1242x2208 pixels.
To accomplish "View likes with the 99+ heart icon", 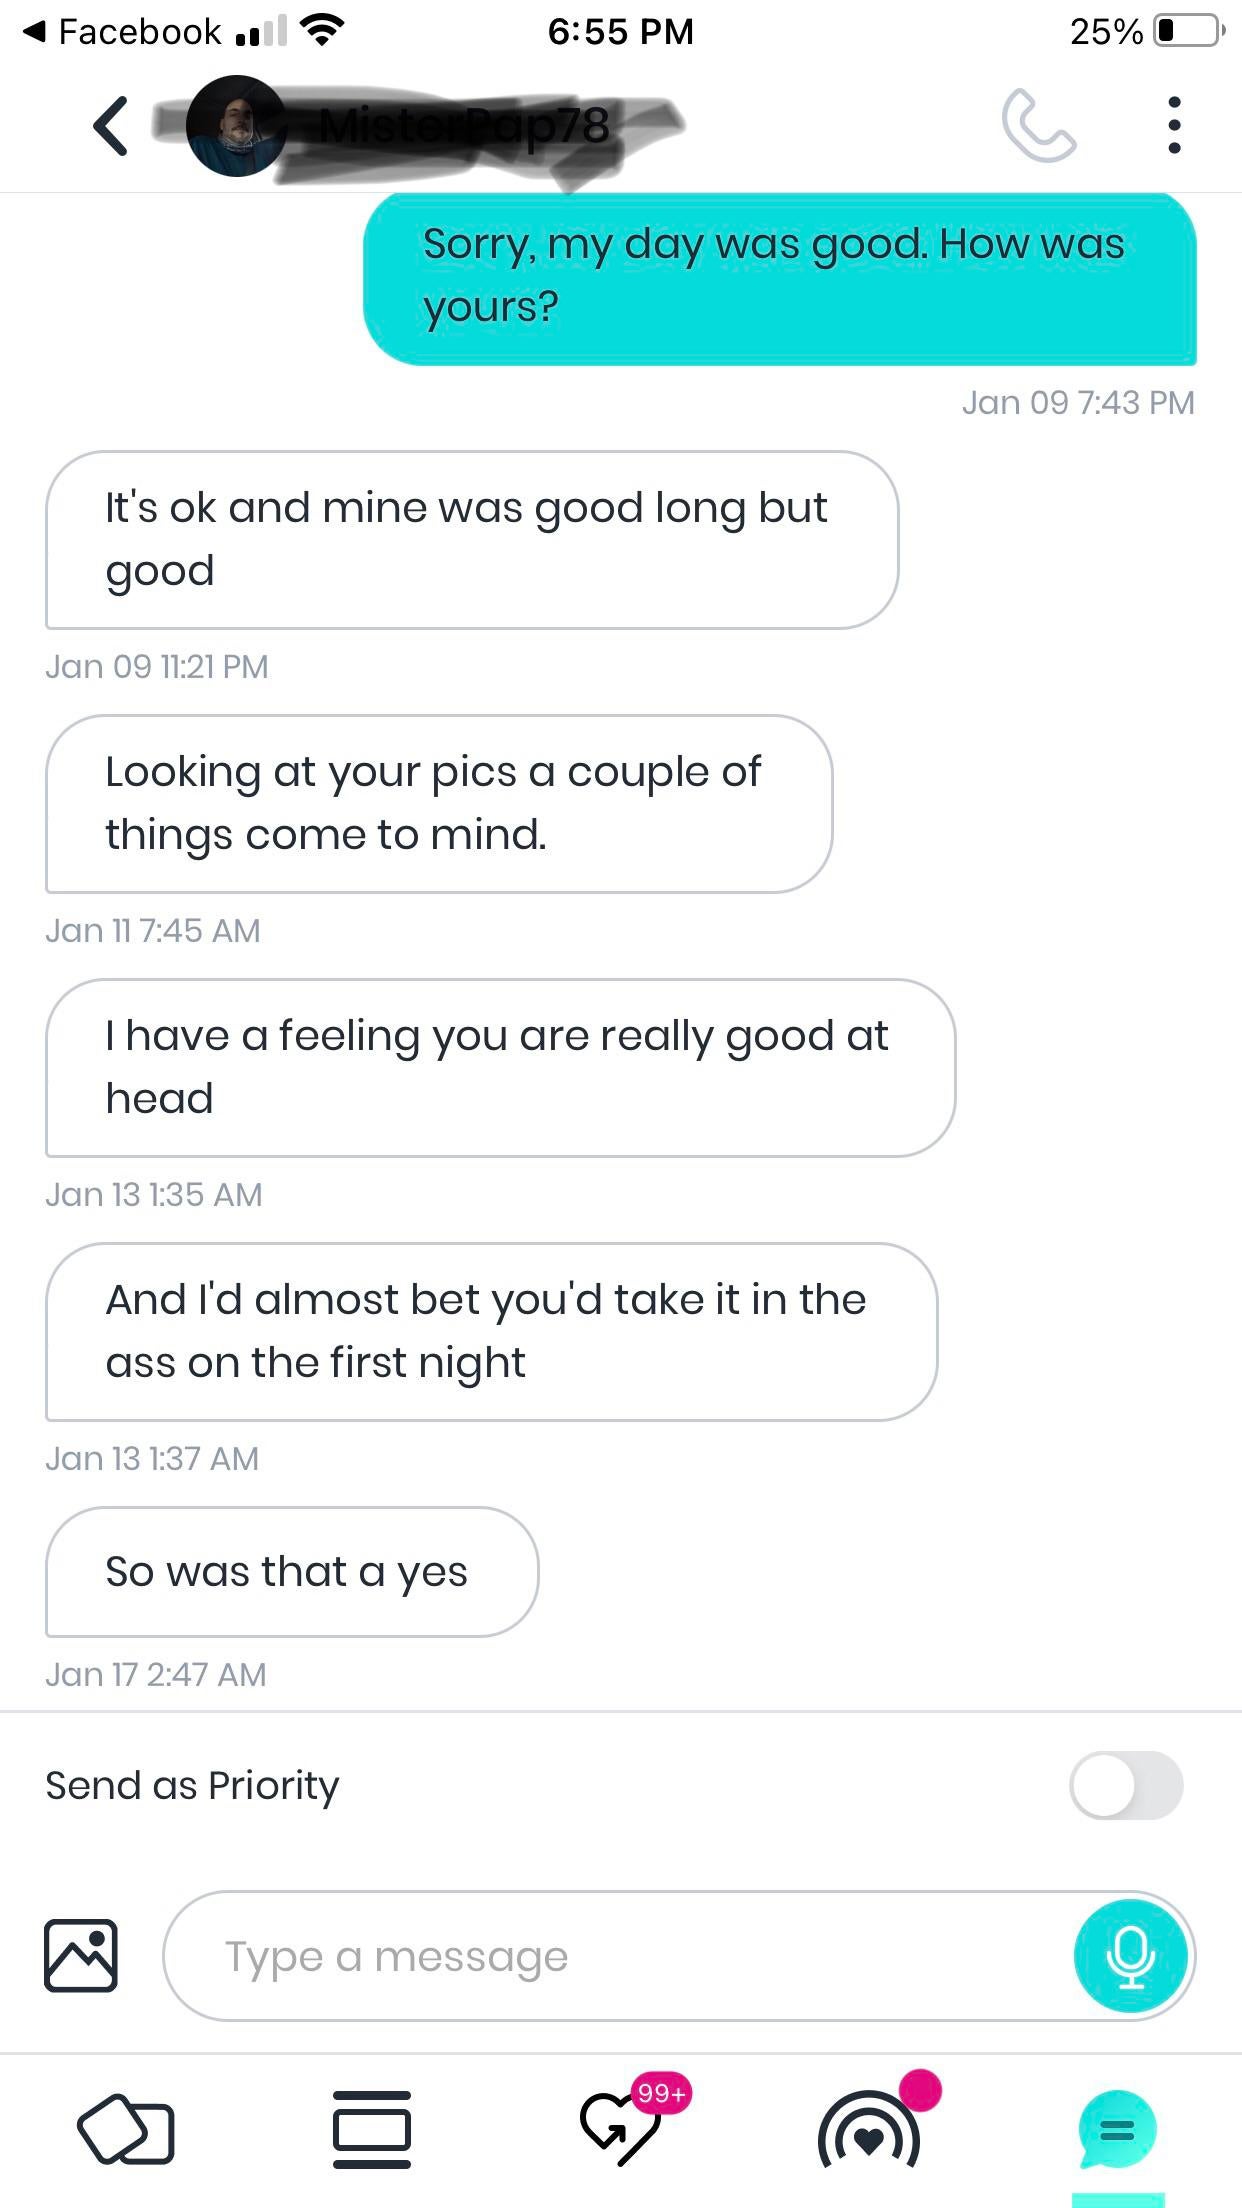I will pyautogui.click(x=622, y=2127).
